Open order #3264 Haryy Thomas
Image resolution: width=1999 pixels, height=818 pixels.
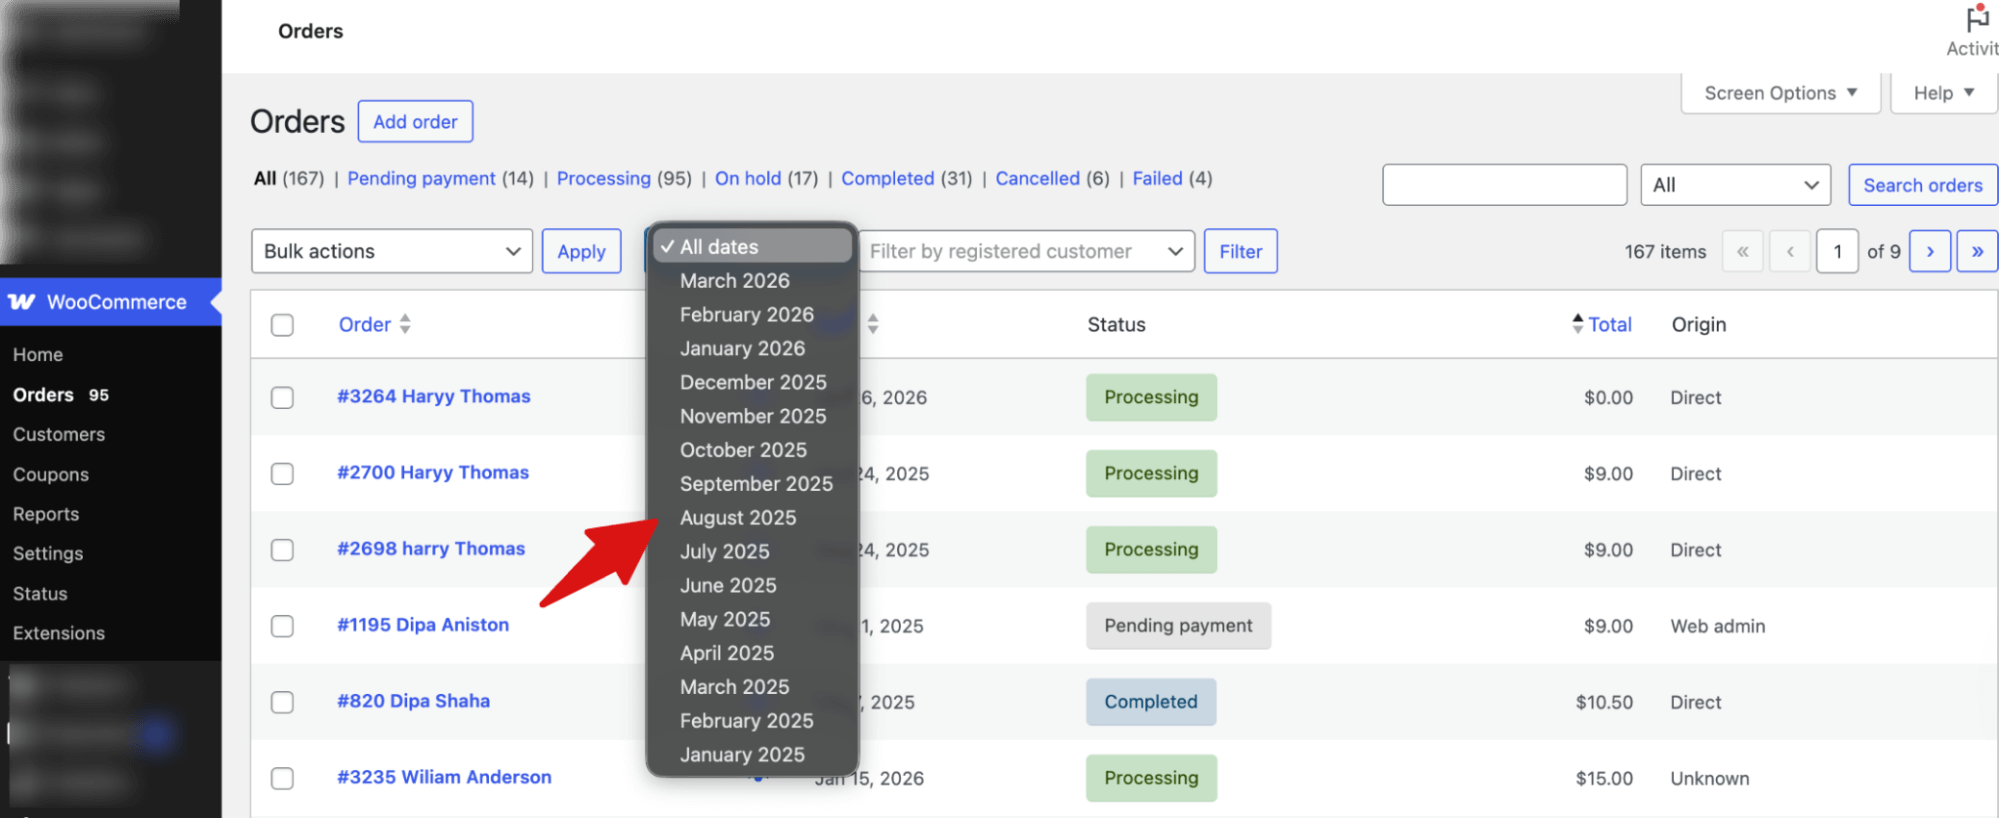433,396
